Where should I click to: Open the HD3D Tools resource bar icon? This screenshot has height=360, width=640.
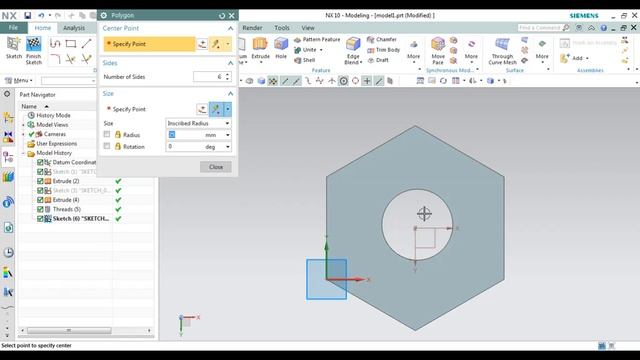(8, 202)
